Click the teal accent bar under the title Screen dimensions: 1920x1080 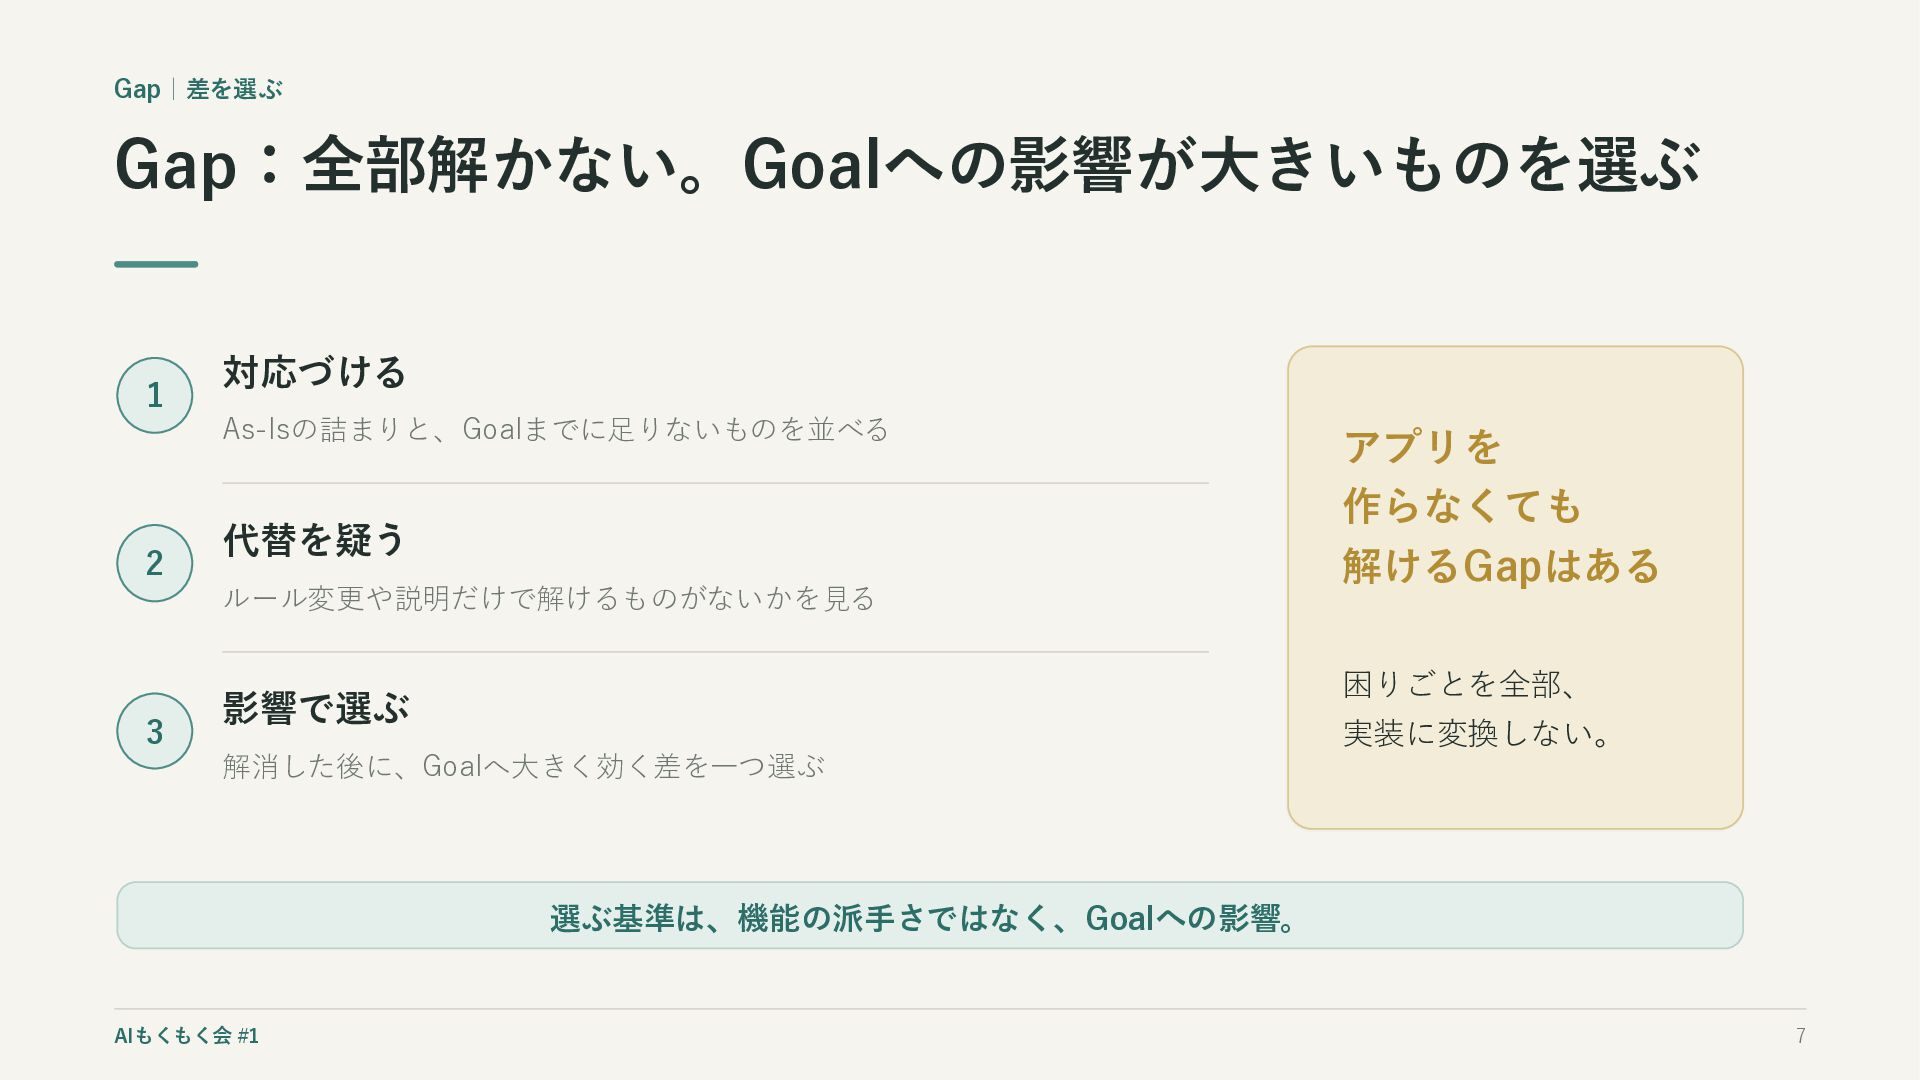click(x=156, y=264)
